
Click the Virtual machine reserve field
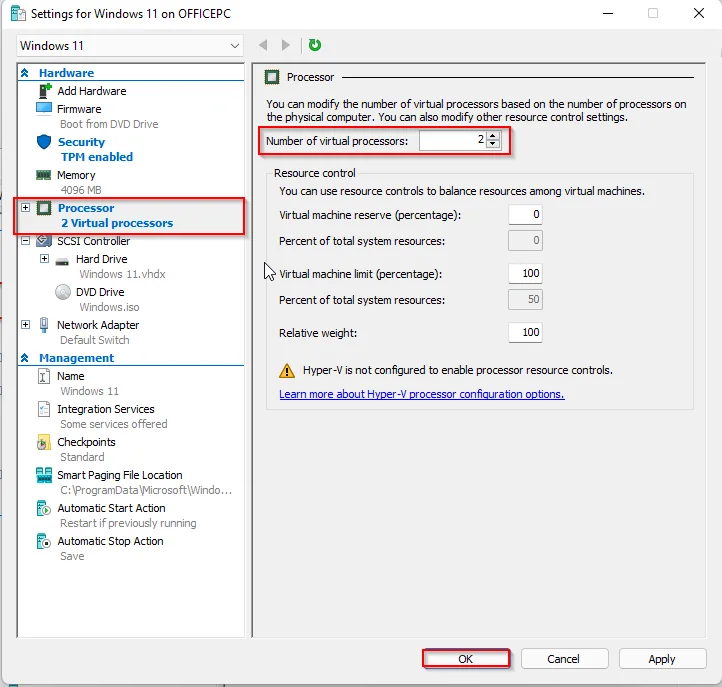525,215
